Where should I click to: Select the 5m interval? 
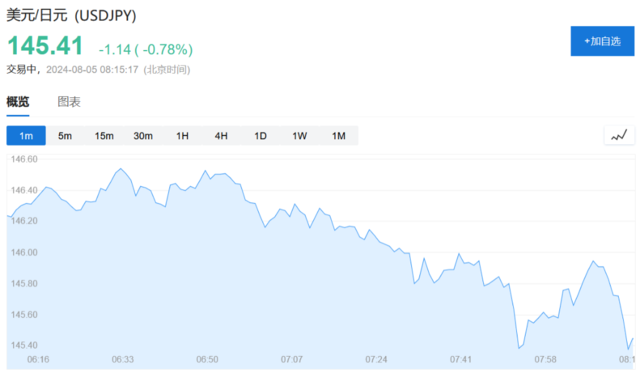coord(65,136)
